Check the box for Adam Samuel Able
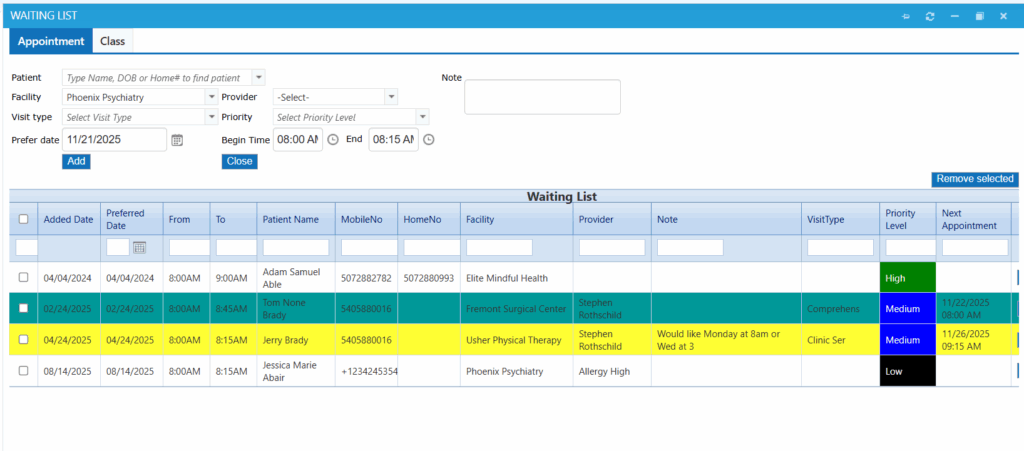 coord(24,277)
